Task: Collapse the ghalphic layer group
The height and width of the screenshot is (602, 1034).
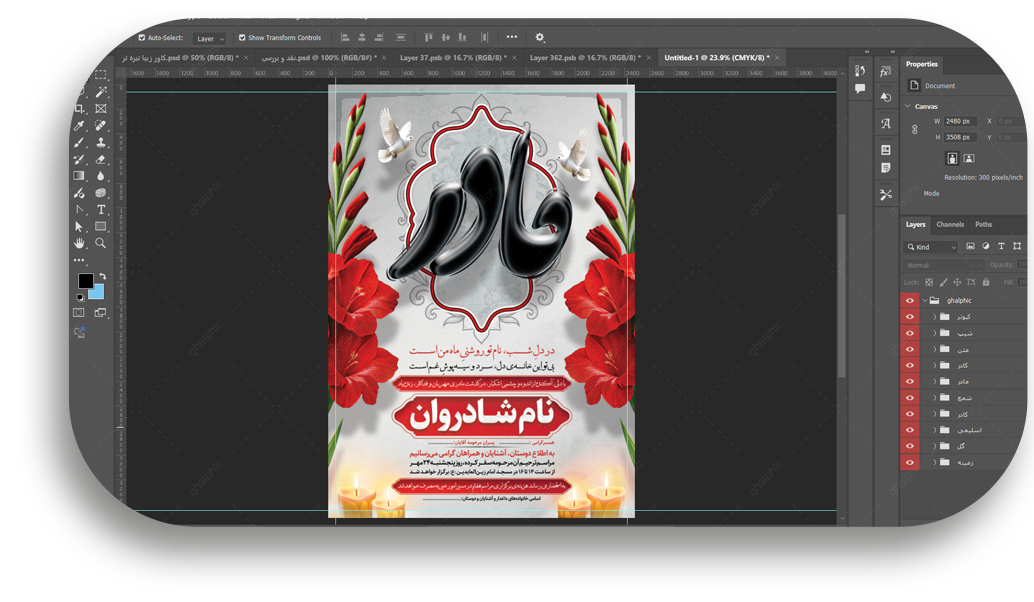Action: click(x=925, y=300)
